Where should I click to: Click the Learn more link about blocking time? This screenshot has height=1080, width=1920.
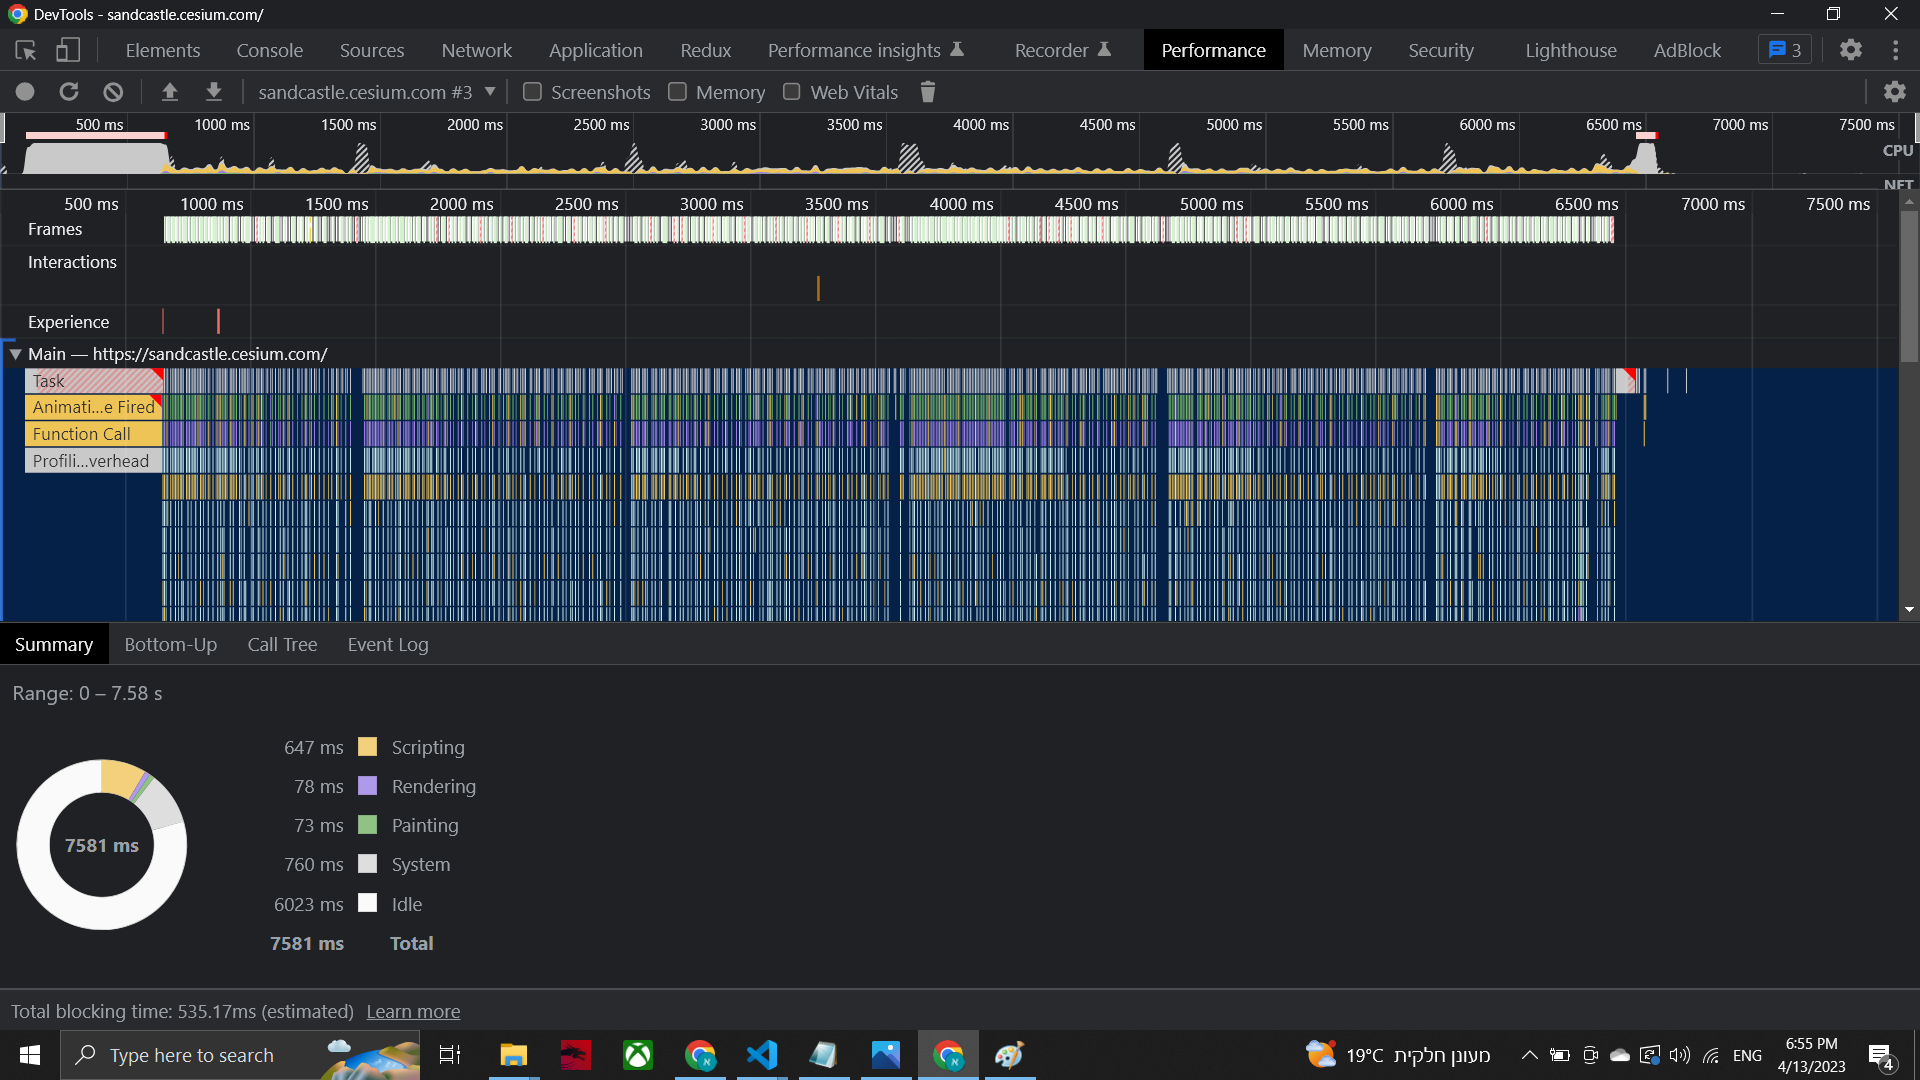pos(412,1011)
